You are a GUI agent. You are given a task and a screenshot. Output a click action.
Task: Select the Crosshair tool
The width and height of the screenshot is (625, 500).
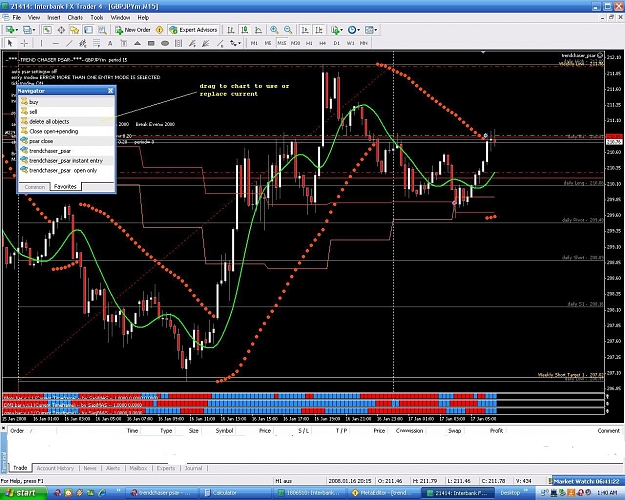(x=24, y=43)
